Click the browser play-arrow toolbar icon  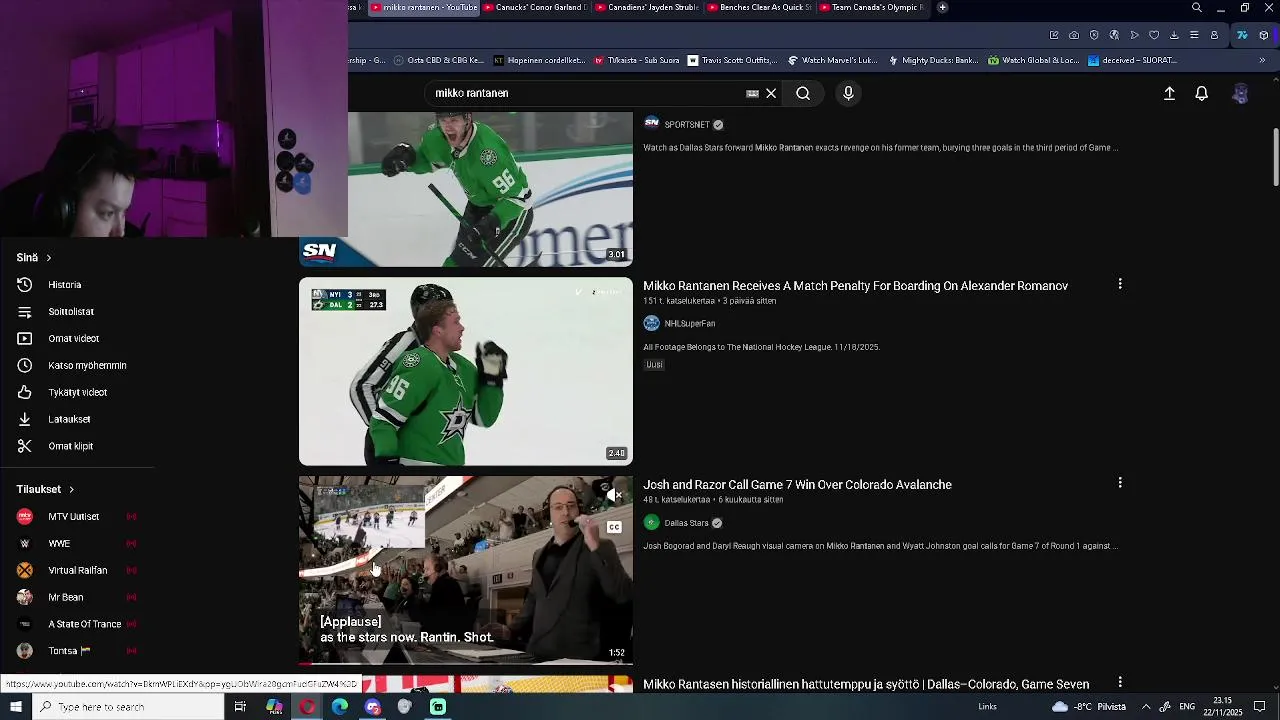[x=1134, y=35]
